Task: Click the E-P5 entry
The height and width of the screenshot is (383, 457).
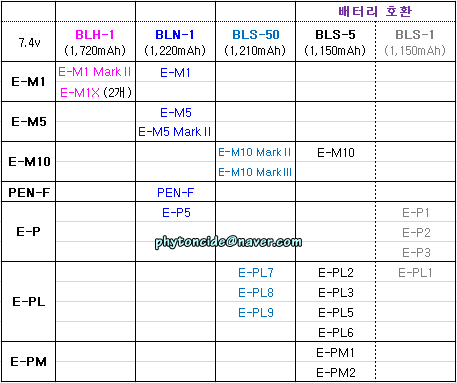Action: point(176,212)
